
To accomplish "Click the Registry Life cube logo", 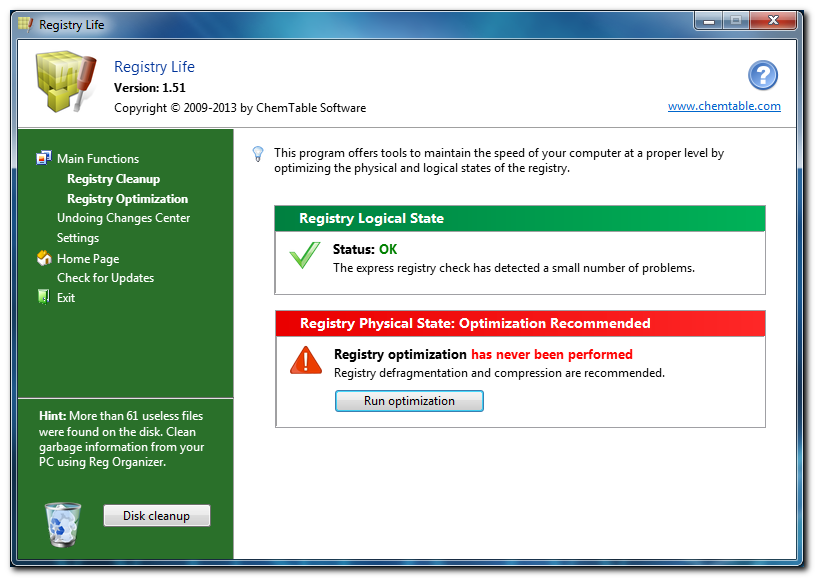I will coord(65,81).
